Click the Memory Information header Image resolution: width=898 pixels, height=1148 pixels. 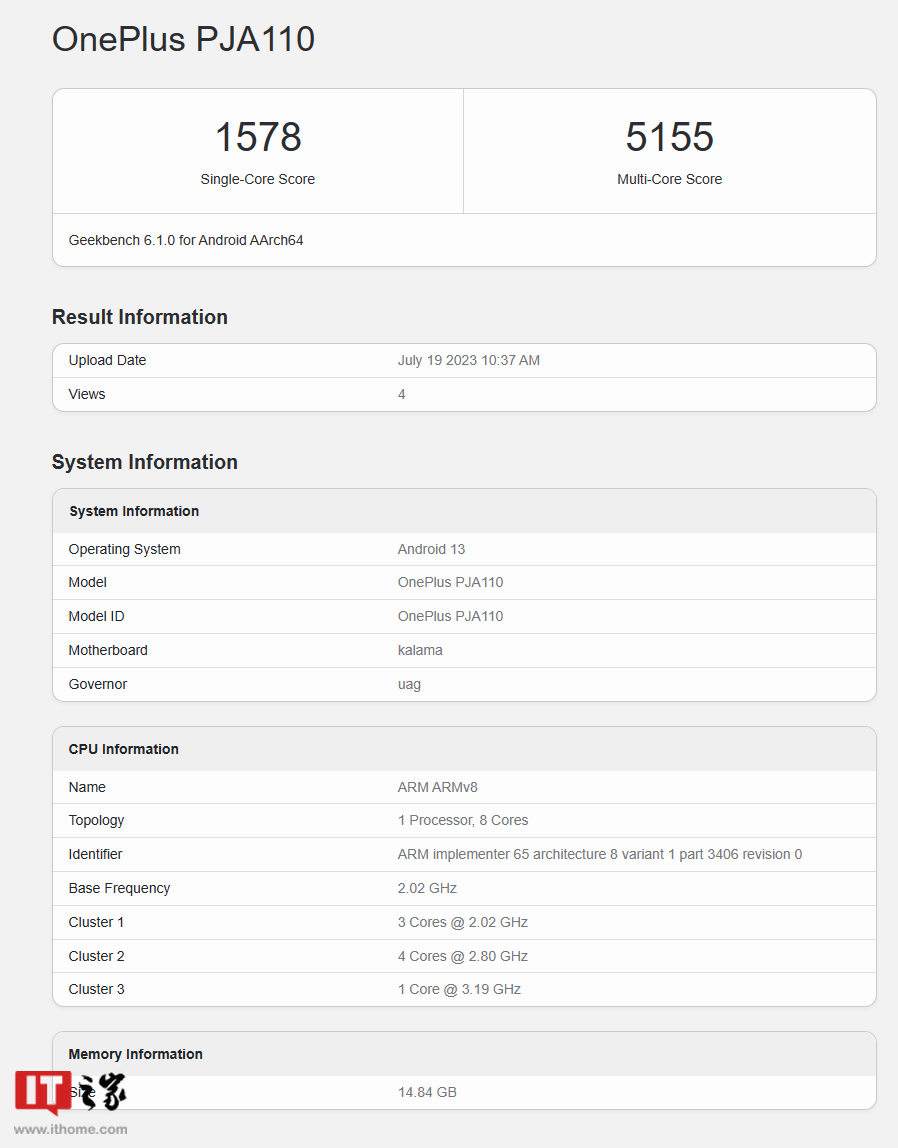tap(135, 1054)
